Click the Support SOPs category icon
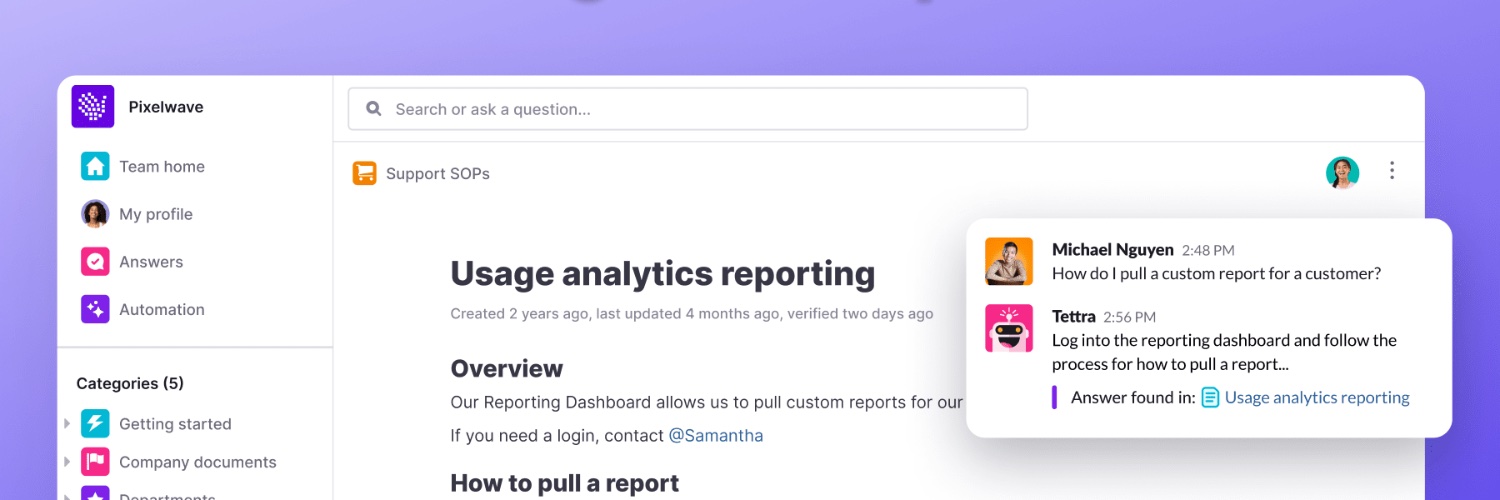Image resolution: width=1500 pixels, height=500 pixels. click(364, 174)
